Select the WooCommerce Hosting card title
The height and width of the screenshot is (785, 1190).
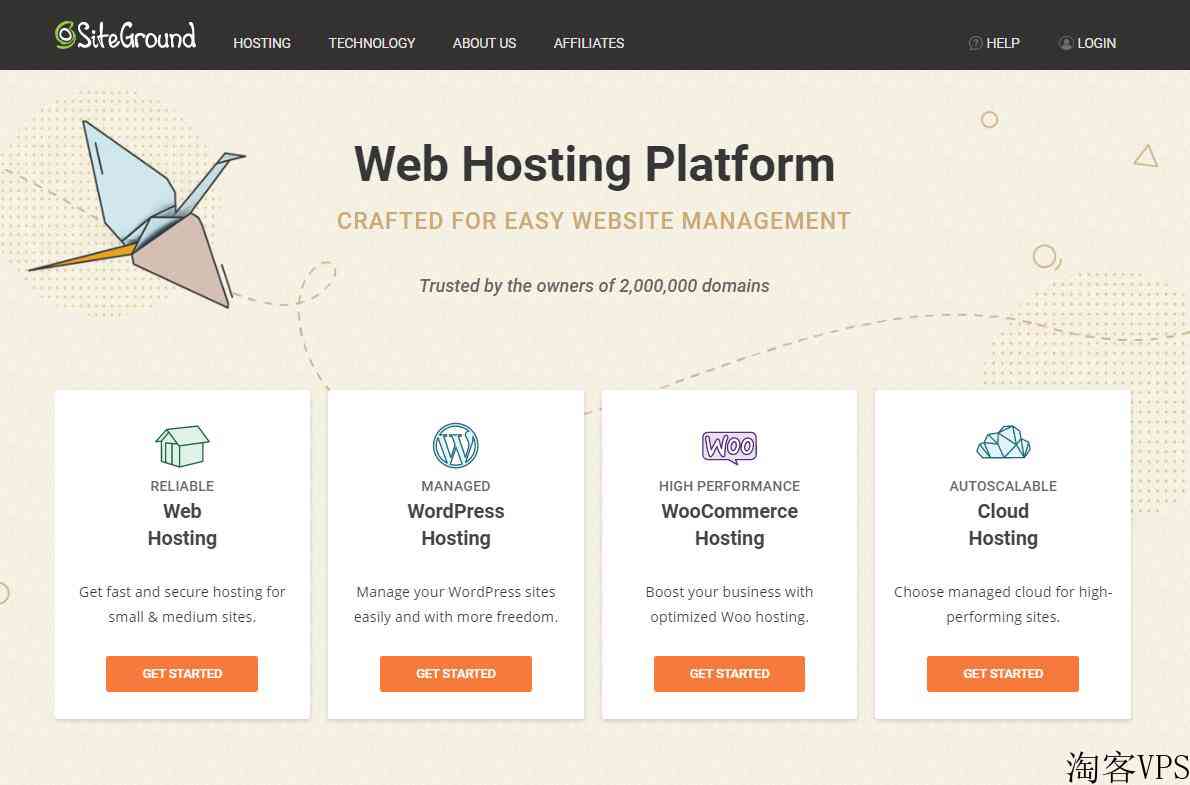[729, 525]
